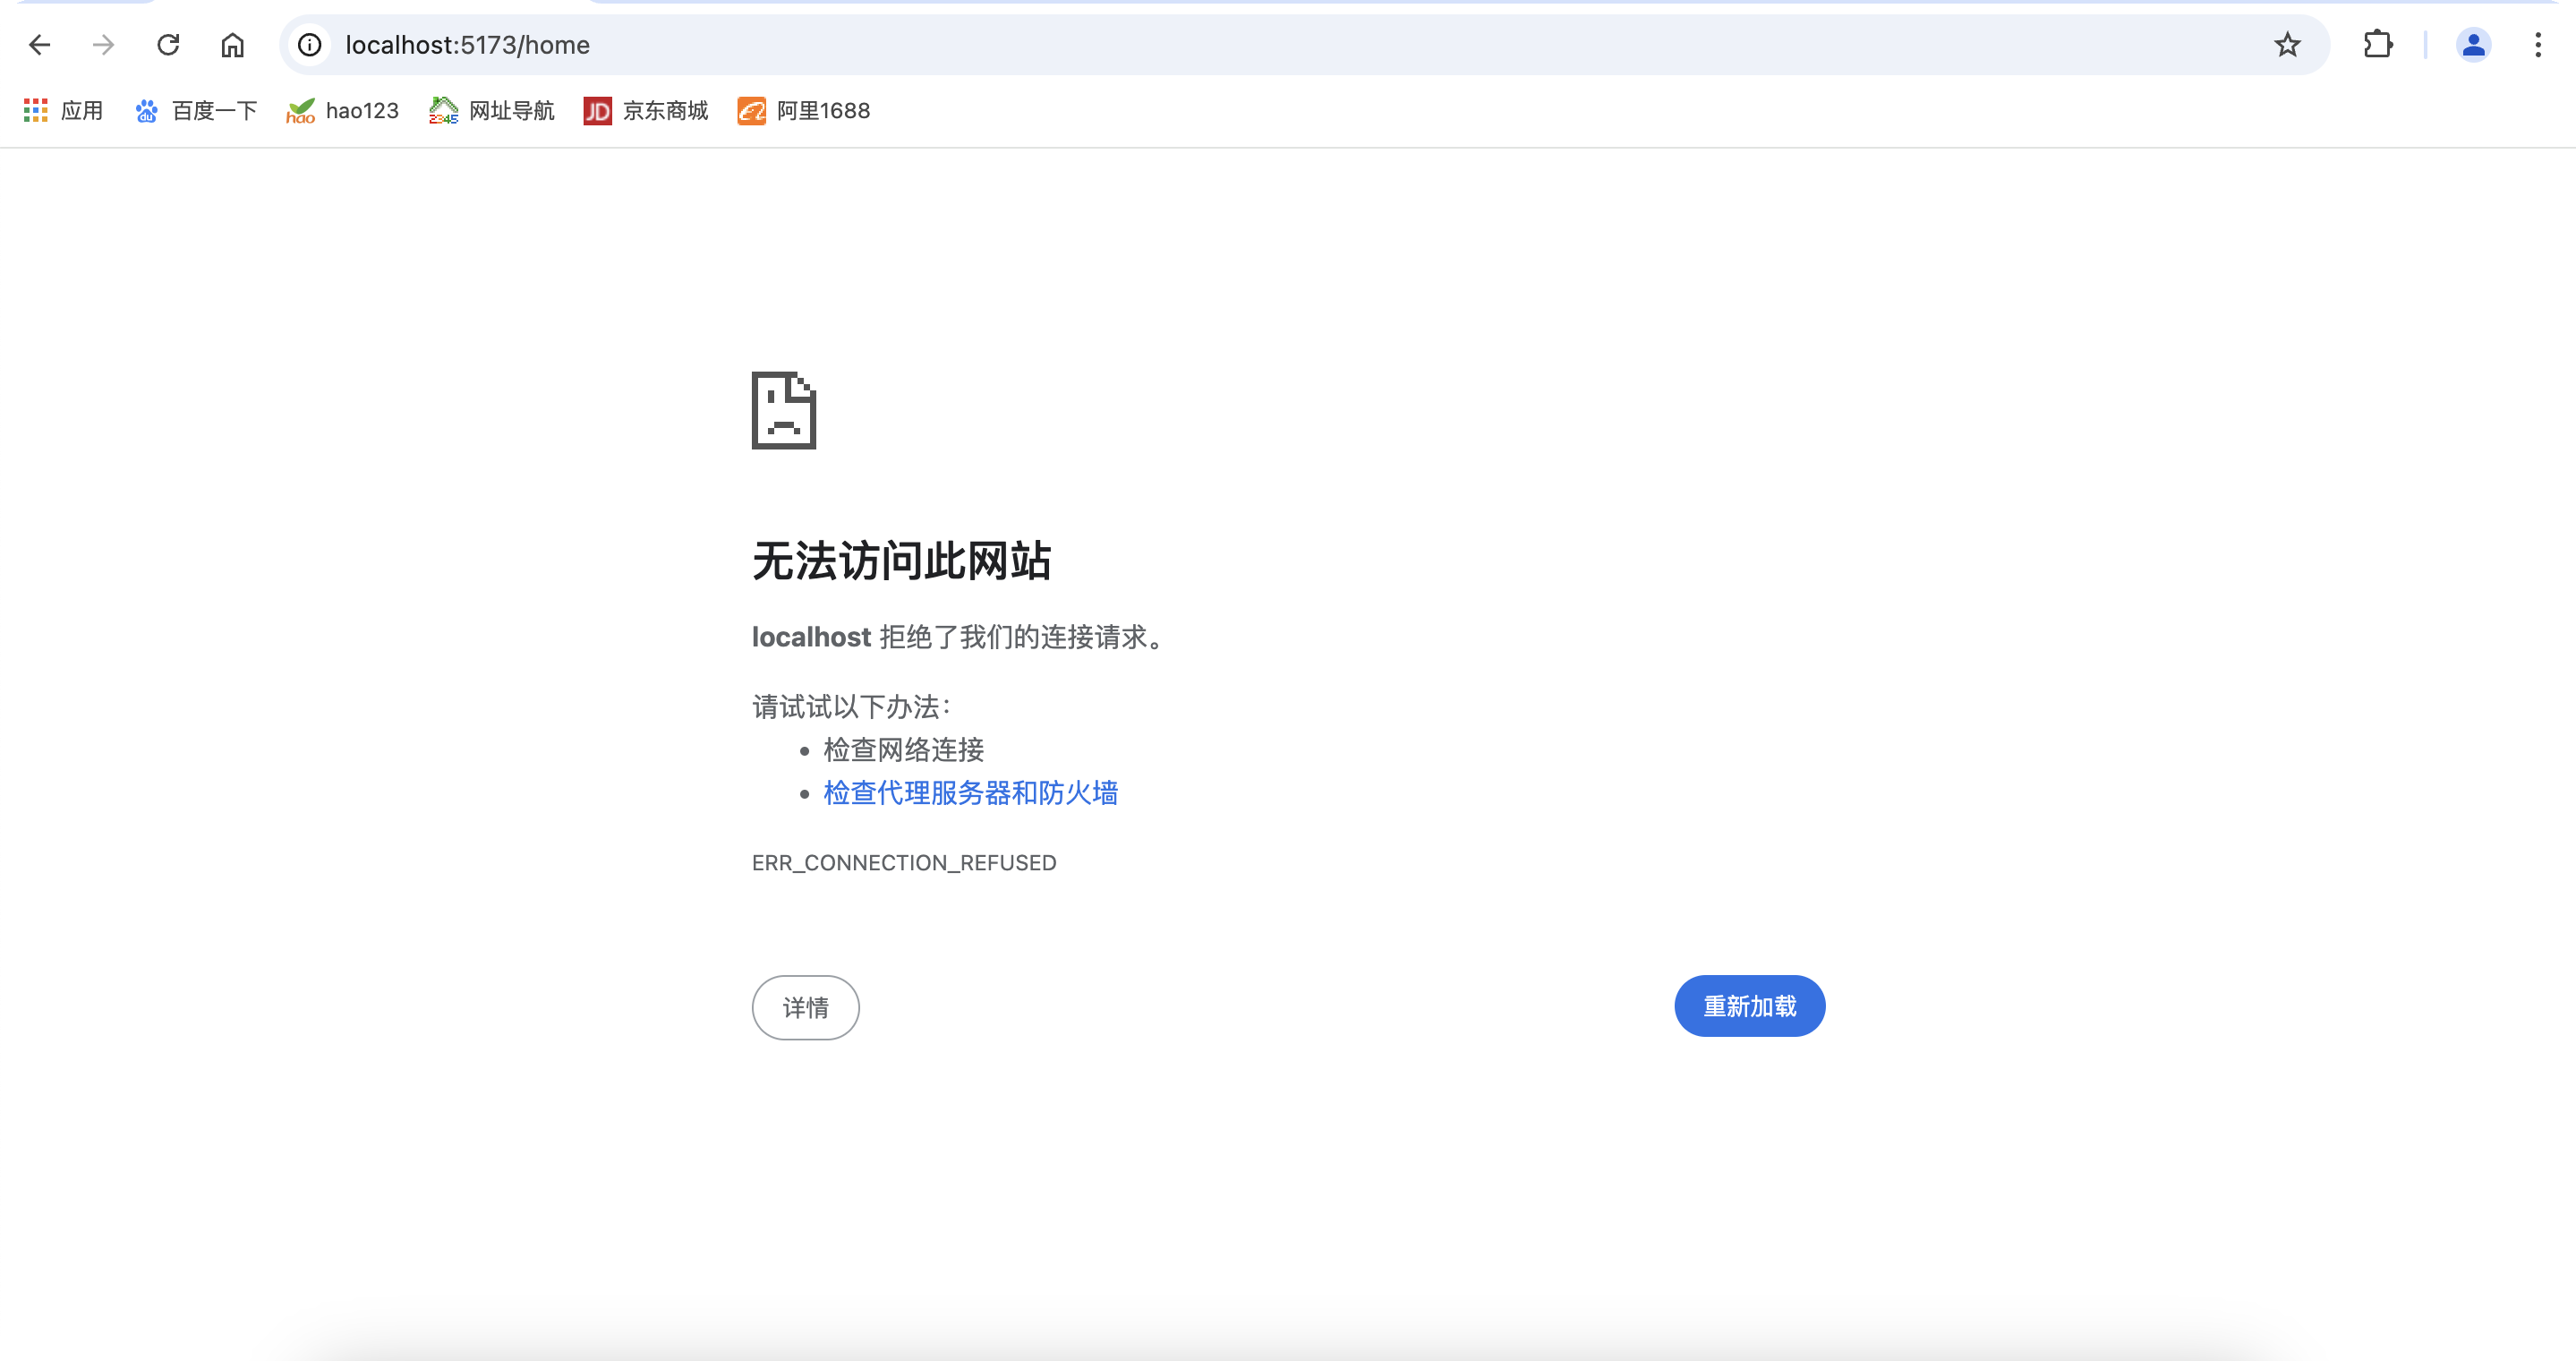2576x1361 pixels.
Task: Open the 网址导航 bookmark
Action: [x=491, y=110]
